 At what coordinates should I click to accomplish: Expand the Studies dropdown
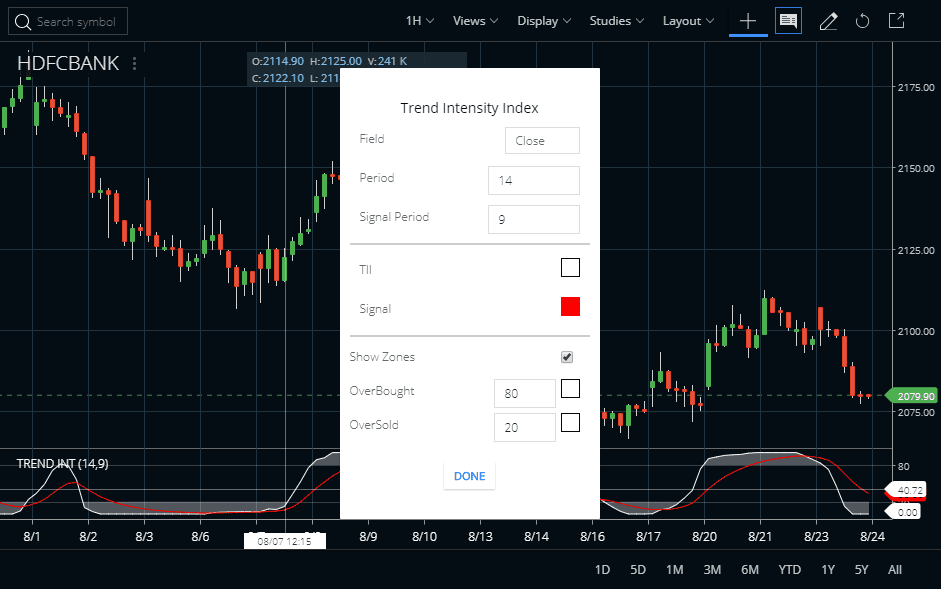click(615, 20)
